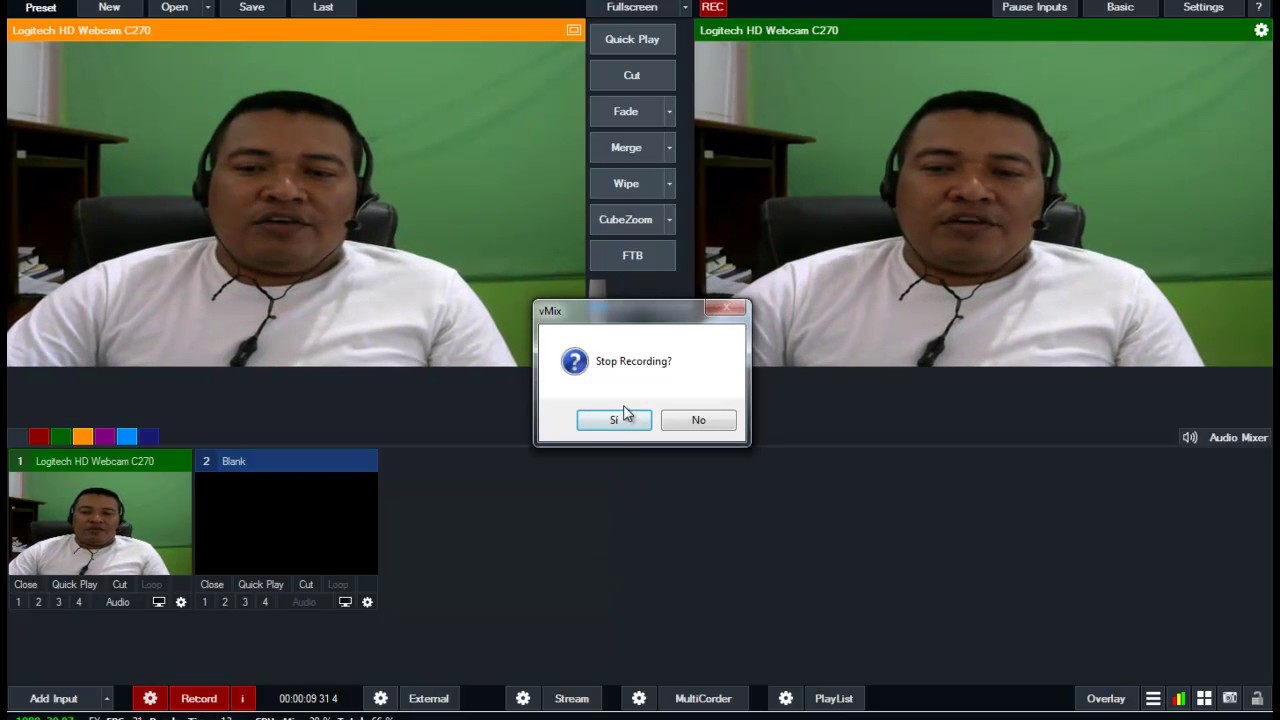
Task: Toggle overlay 3 on Logitech input
Action: [58, 602]
